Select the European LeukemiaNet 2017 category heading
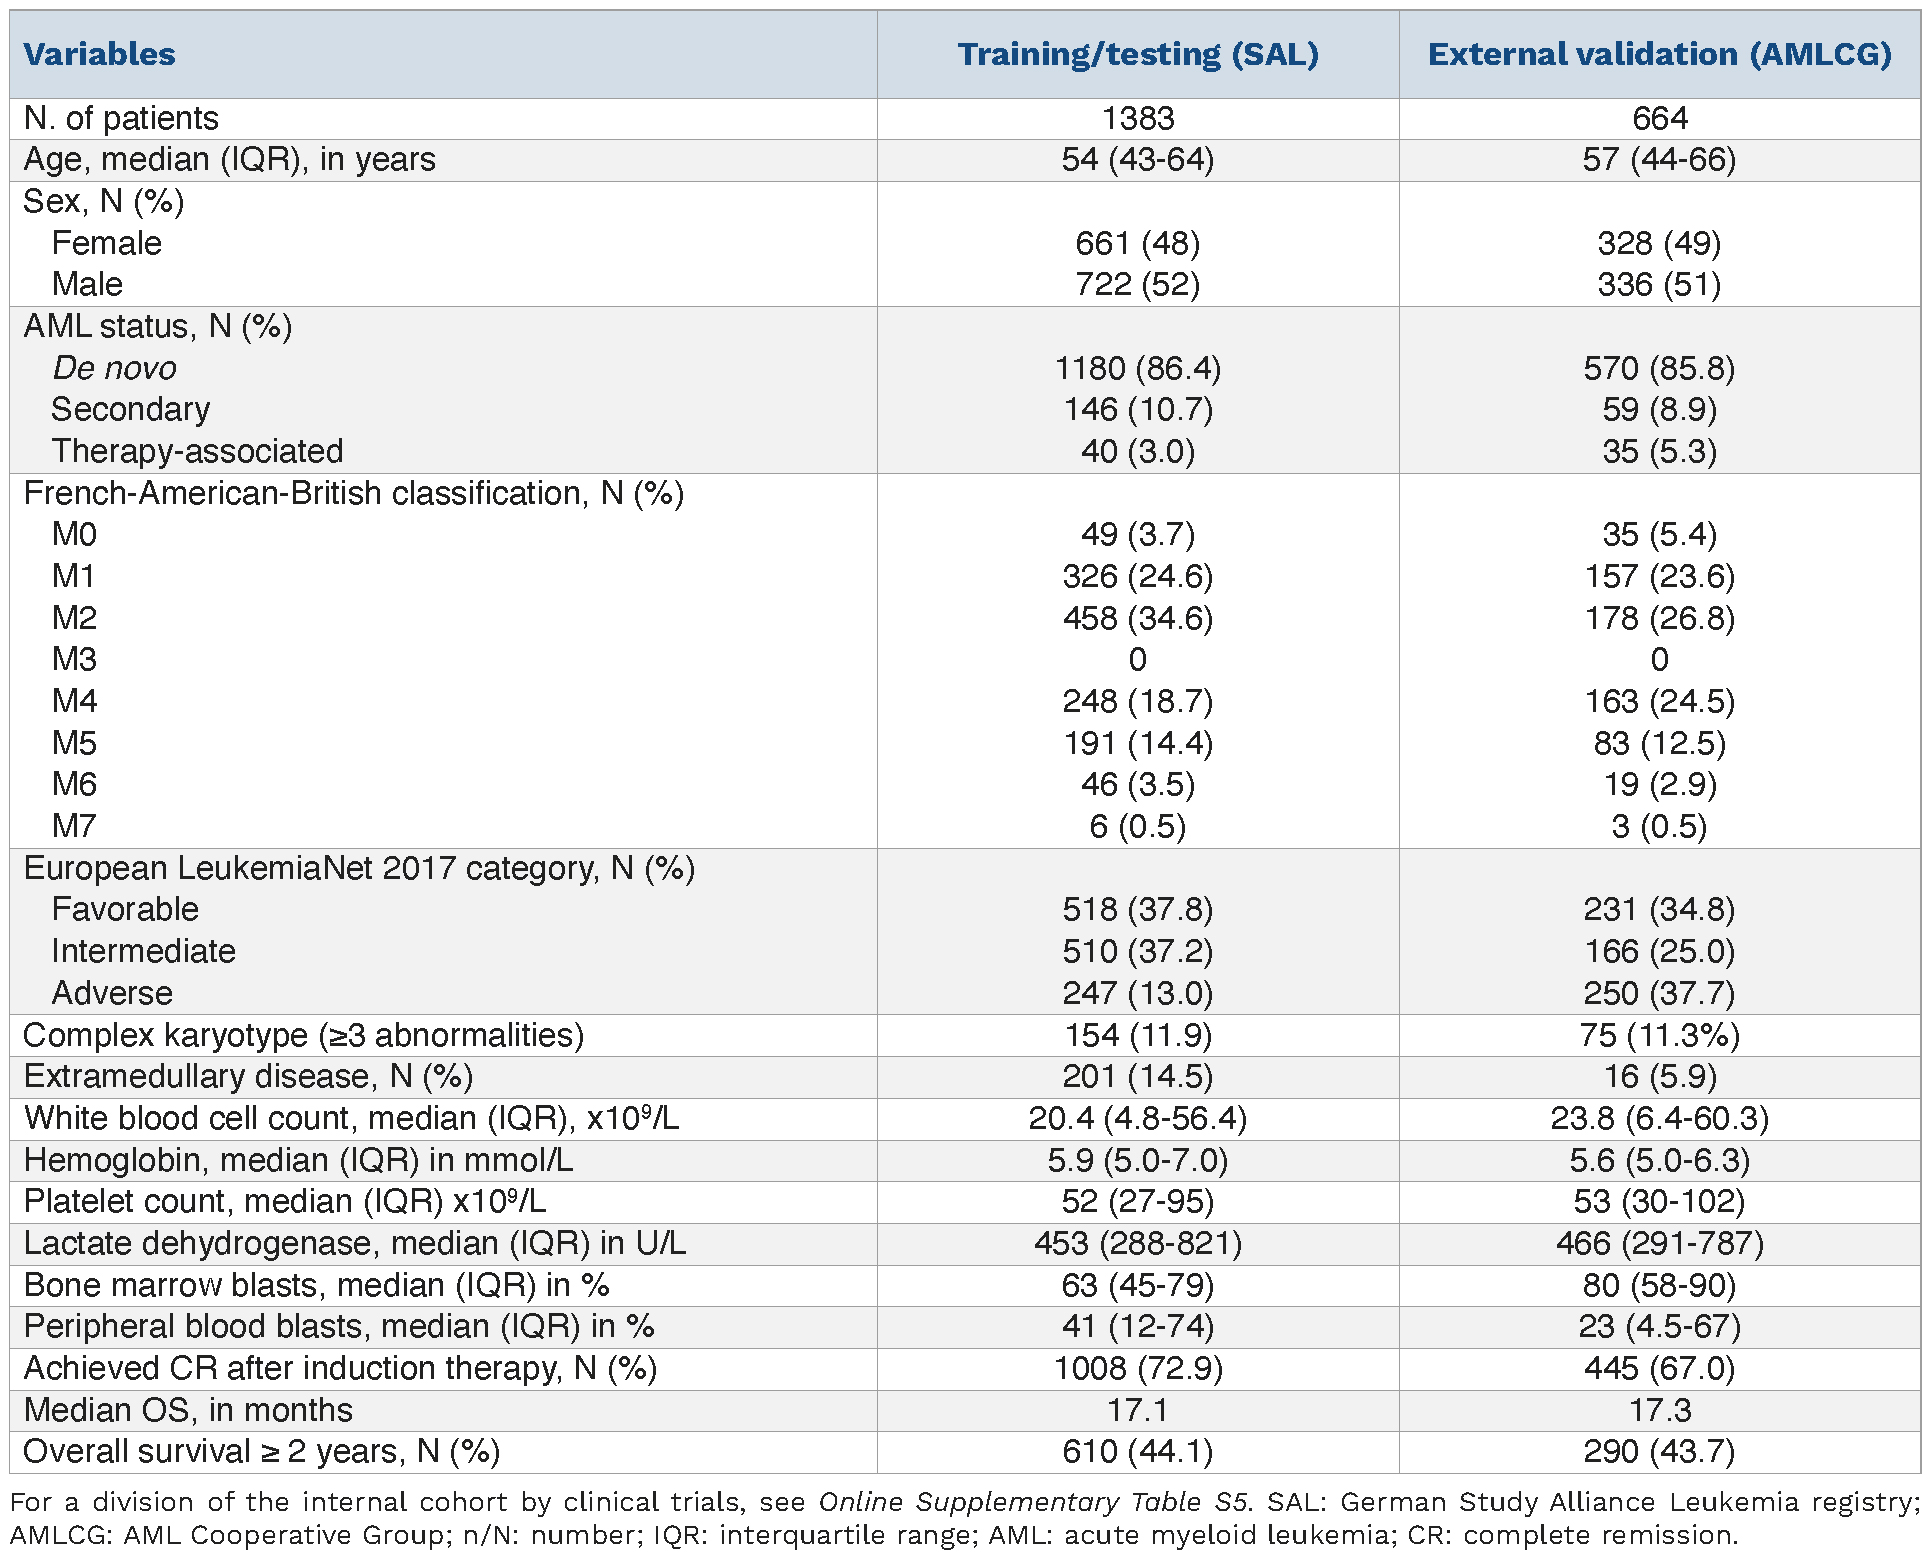 point(359,868)
